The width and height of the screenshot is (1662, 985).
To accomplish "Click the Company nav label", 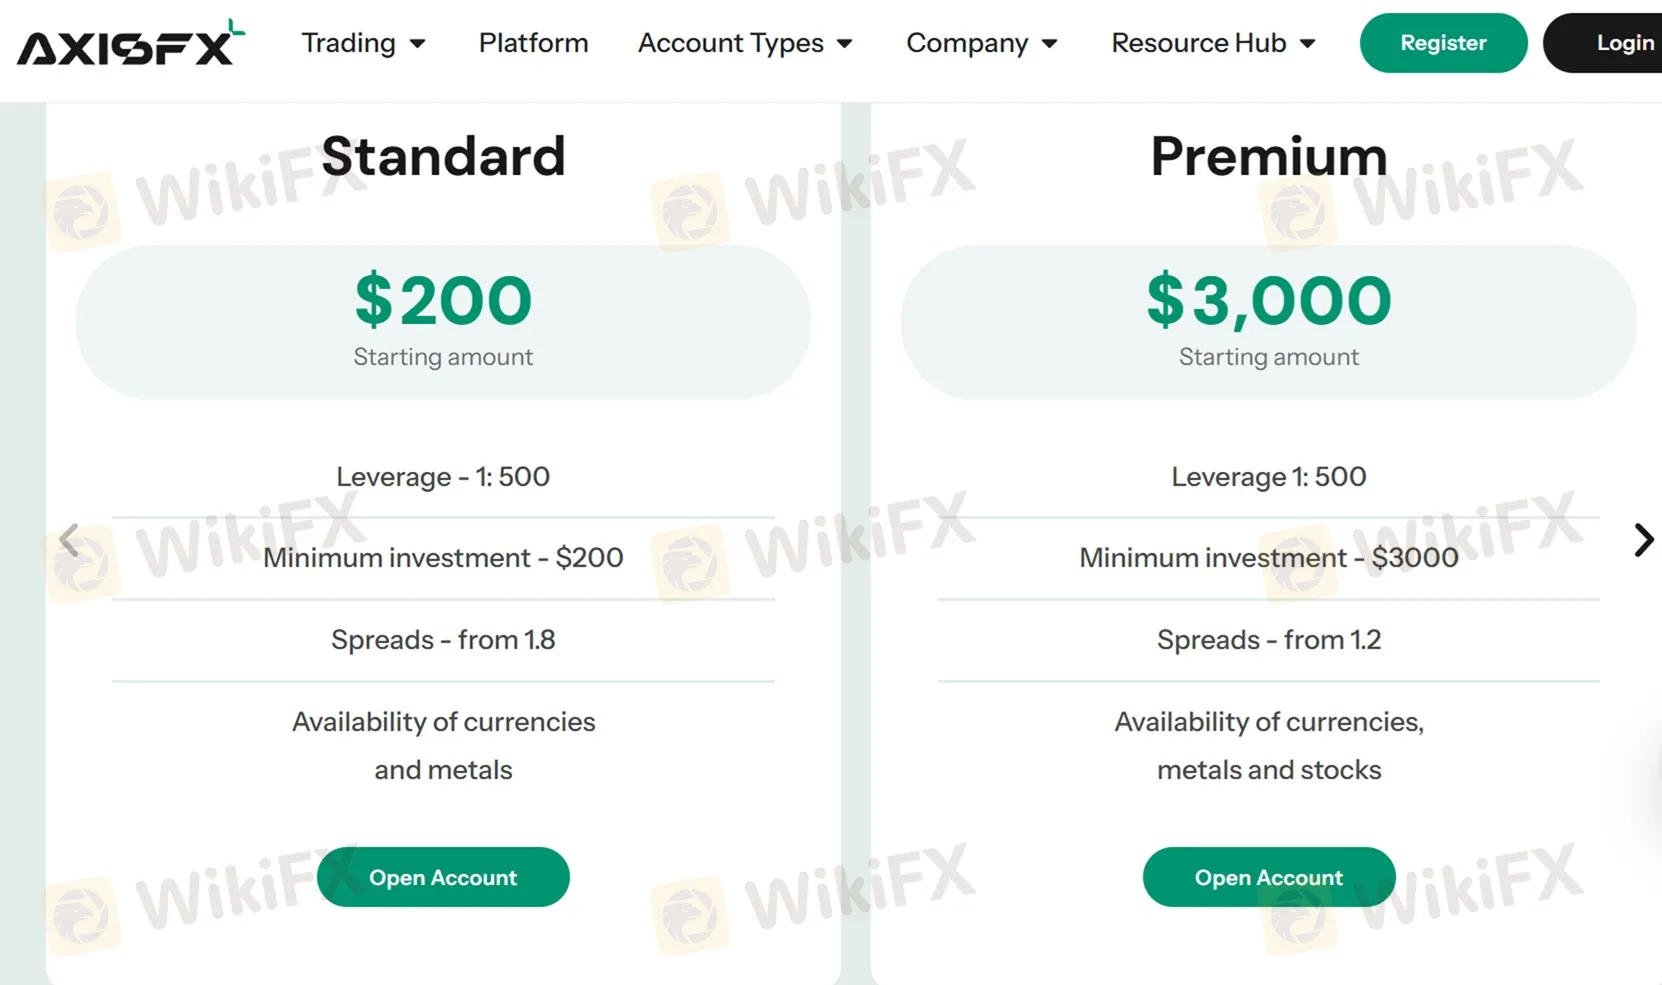I will (x=967, y=43).
